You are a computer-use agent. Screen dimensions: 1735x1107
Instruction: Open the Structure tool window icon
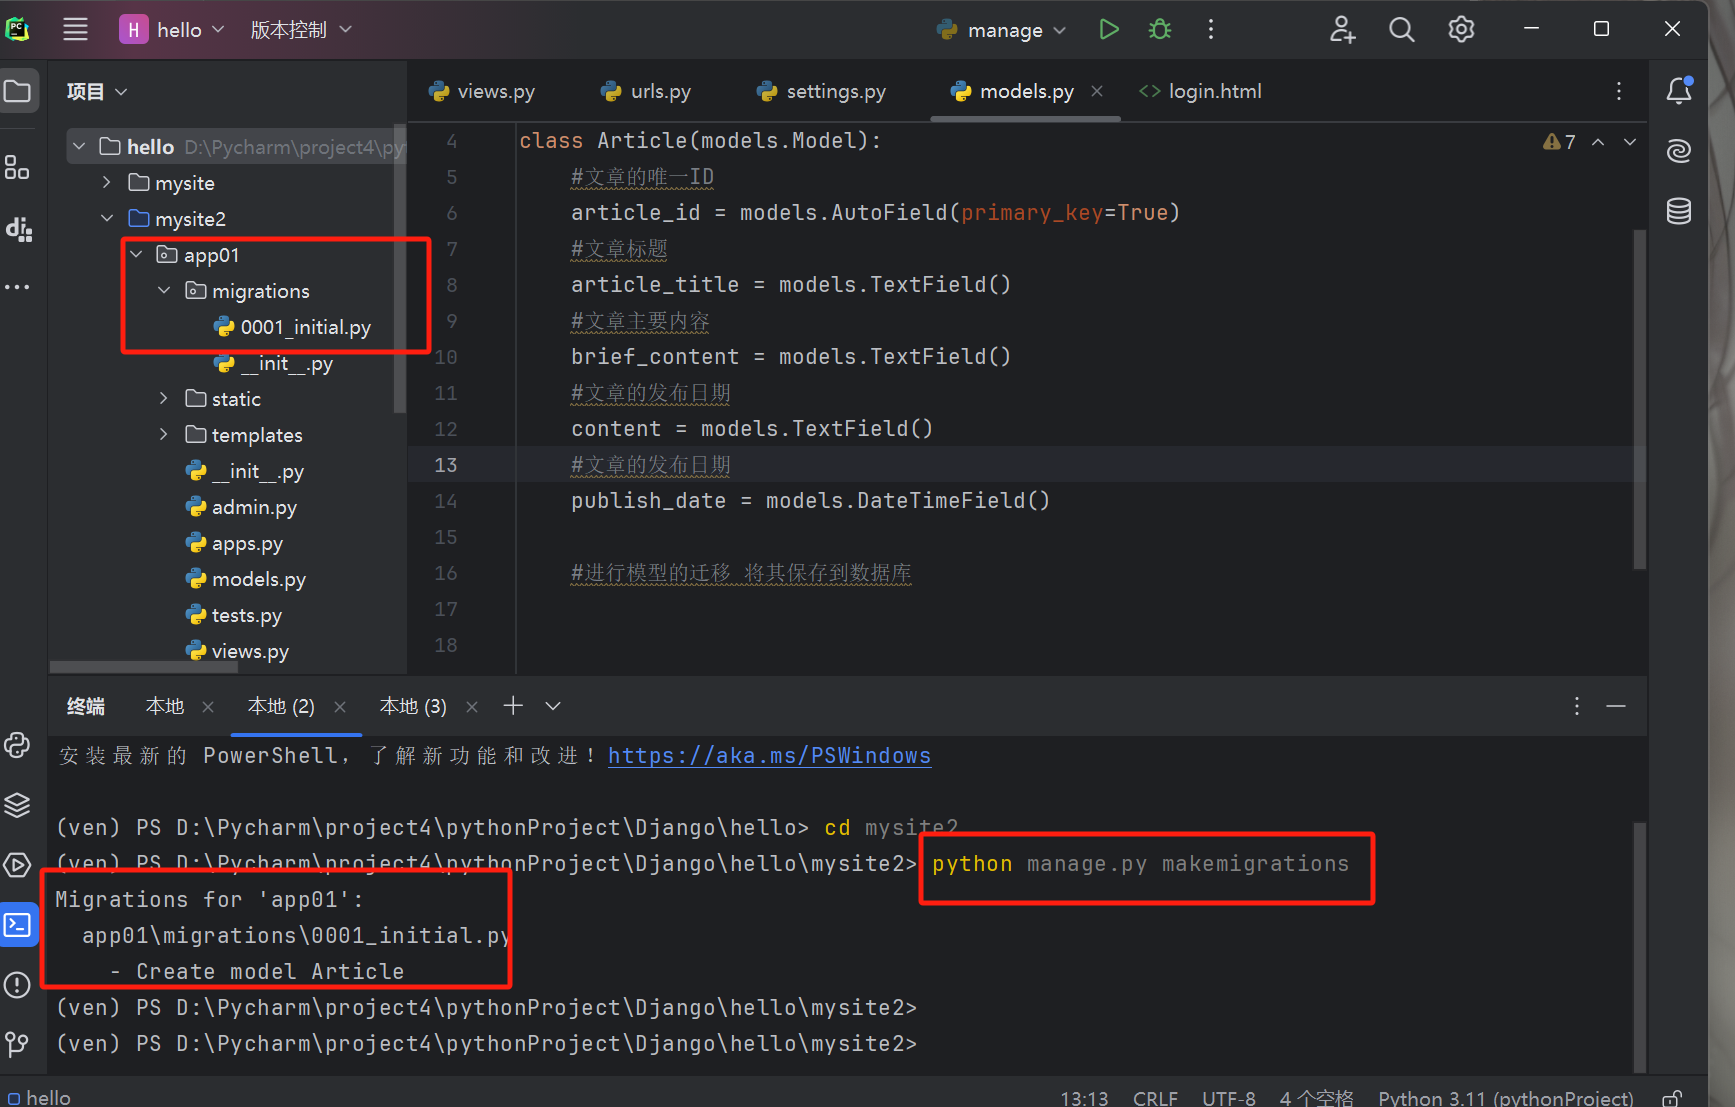[x=18, y=167]
